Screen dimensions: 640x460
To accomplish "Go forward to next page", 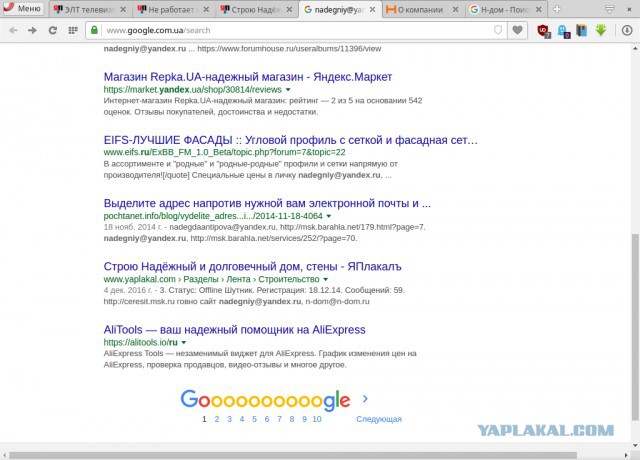I will click(x=32, y=30).
